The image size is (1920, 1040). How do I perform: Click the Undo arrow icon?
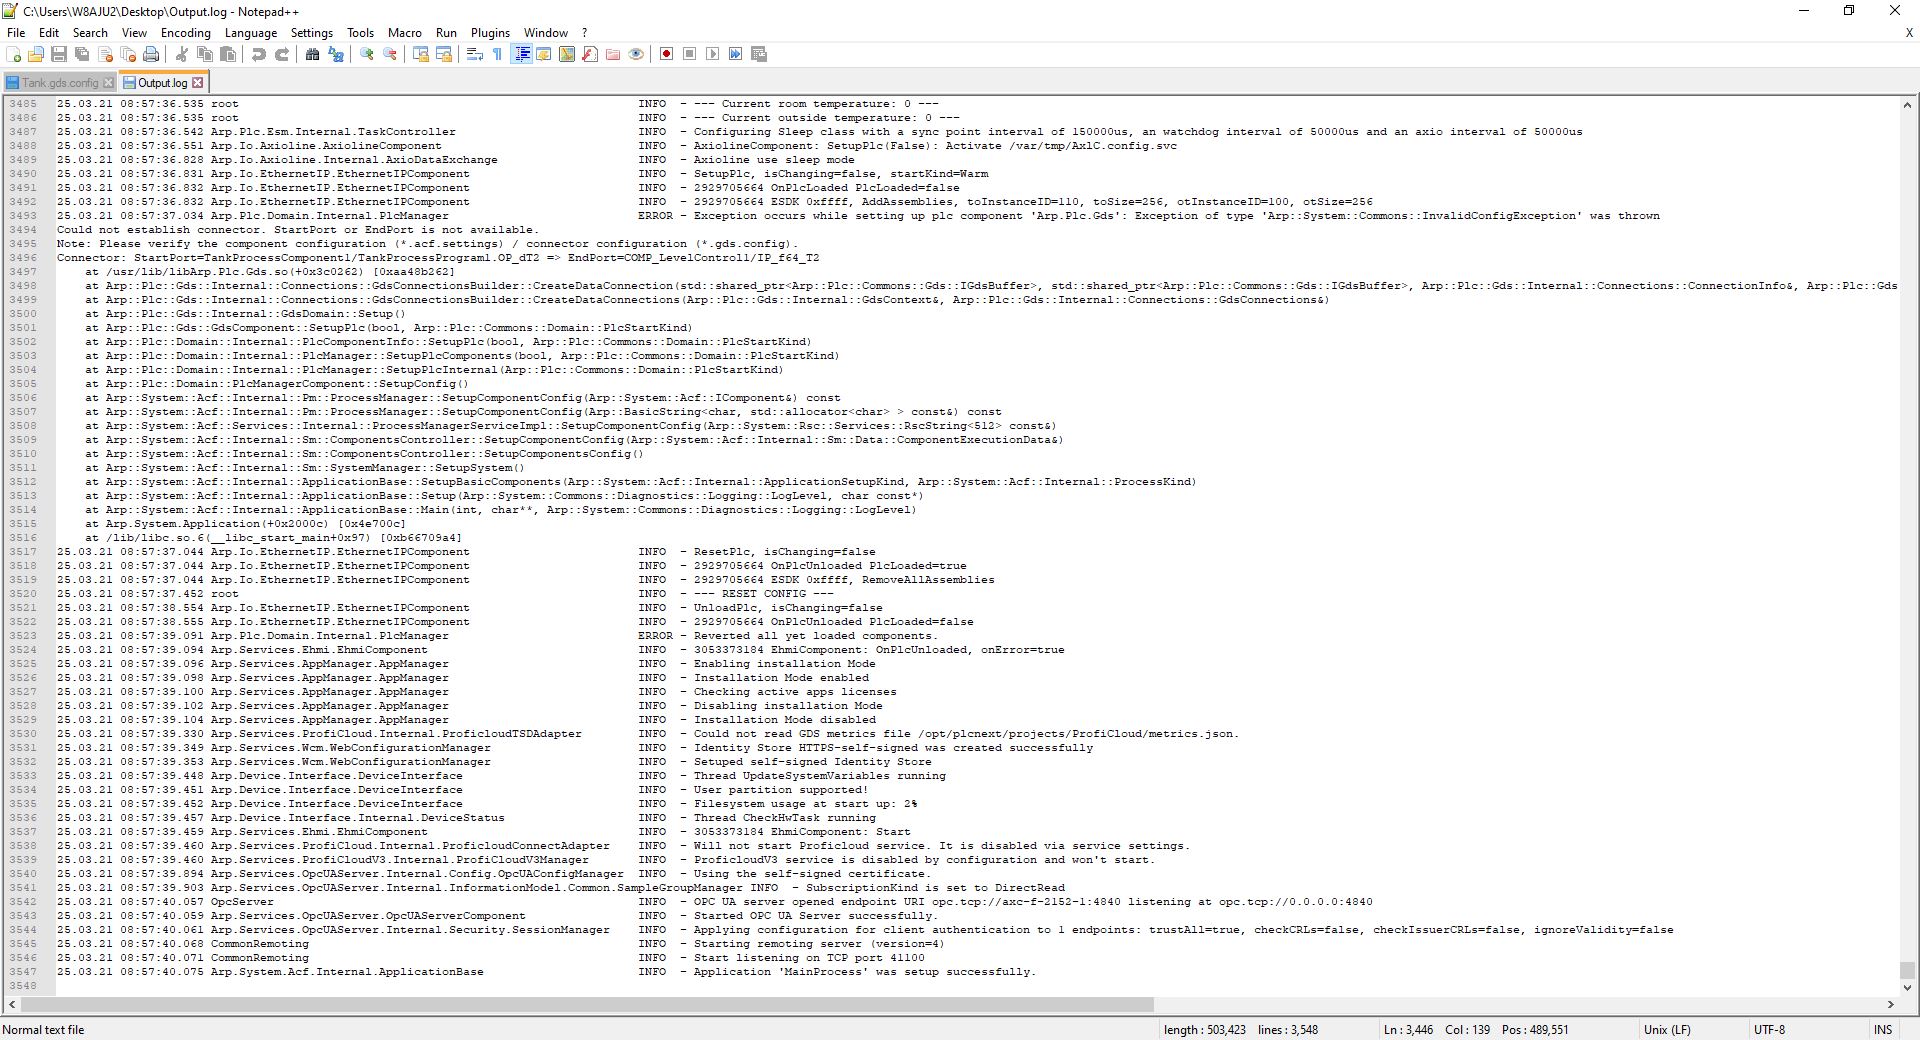(x=259, y=54)
